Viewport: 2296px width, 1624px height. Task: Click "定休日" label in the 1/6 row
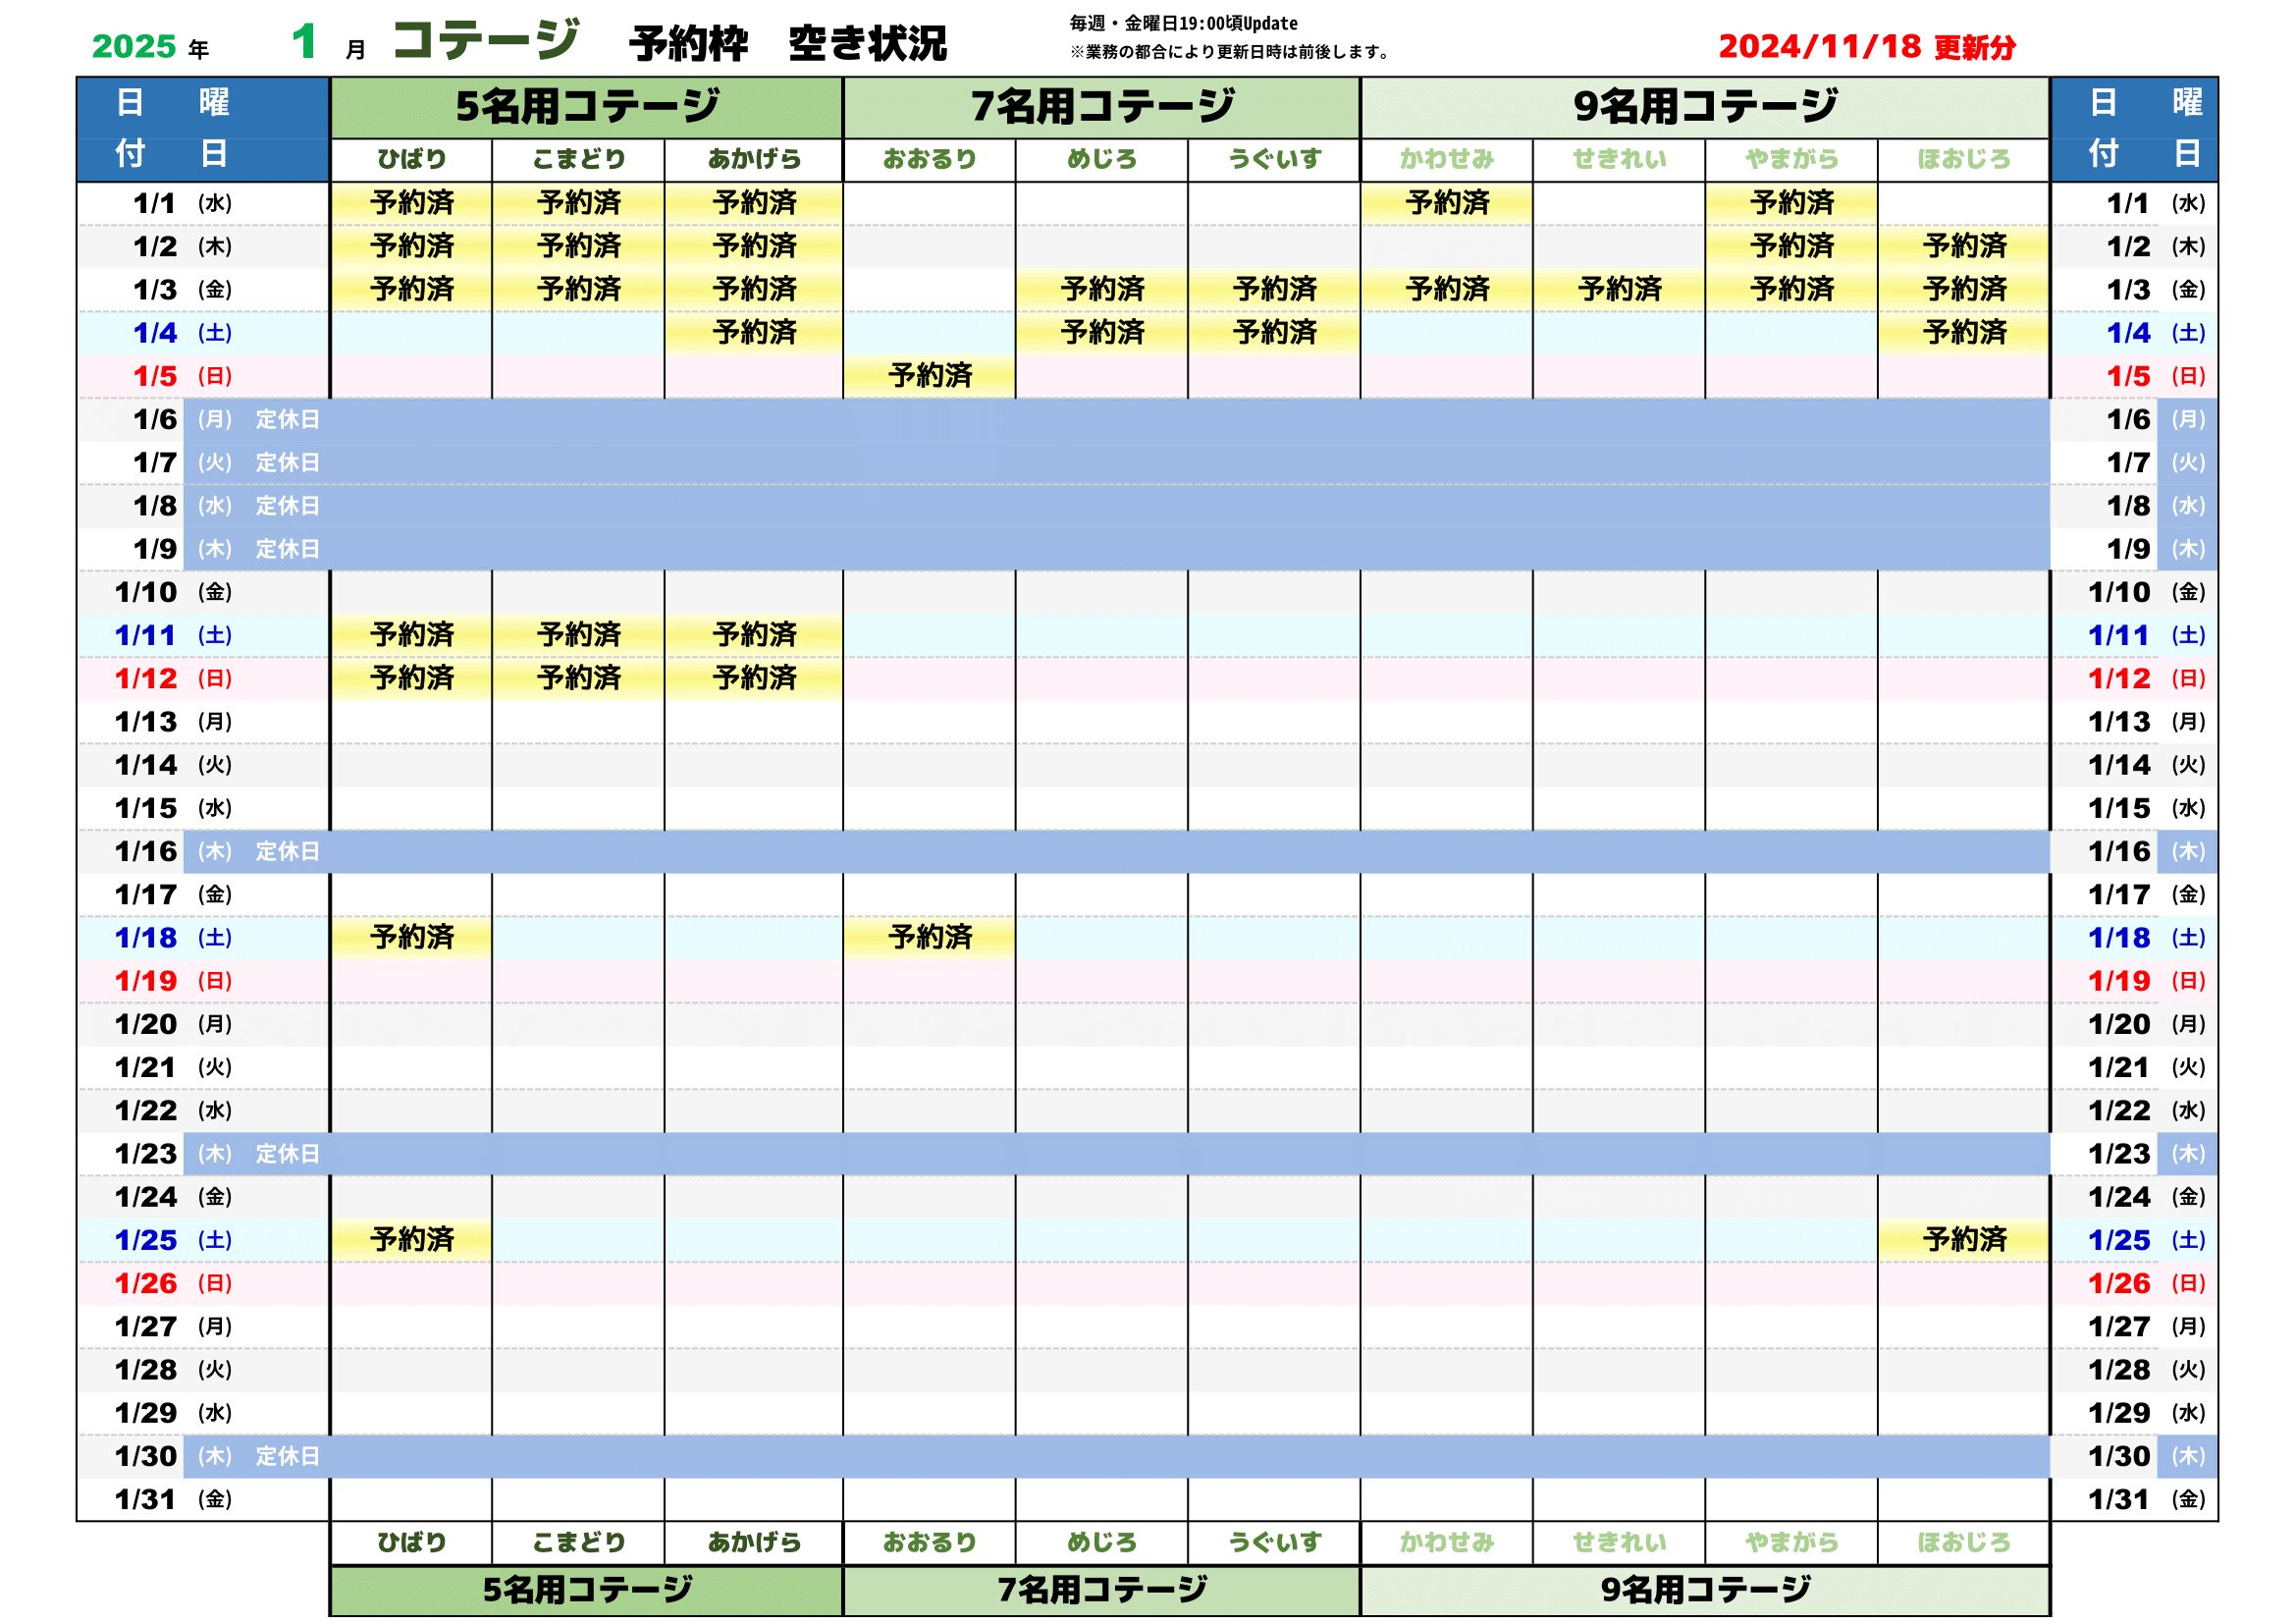288,420
